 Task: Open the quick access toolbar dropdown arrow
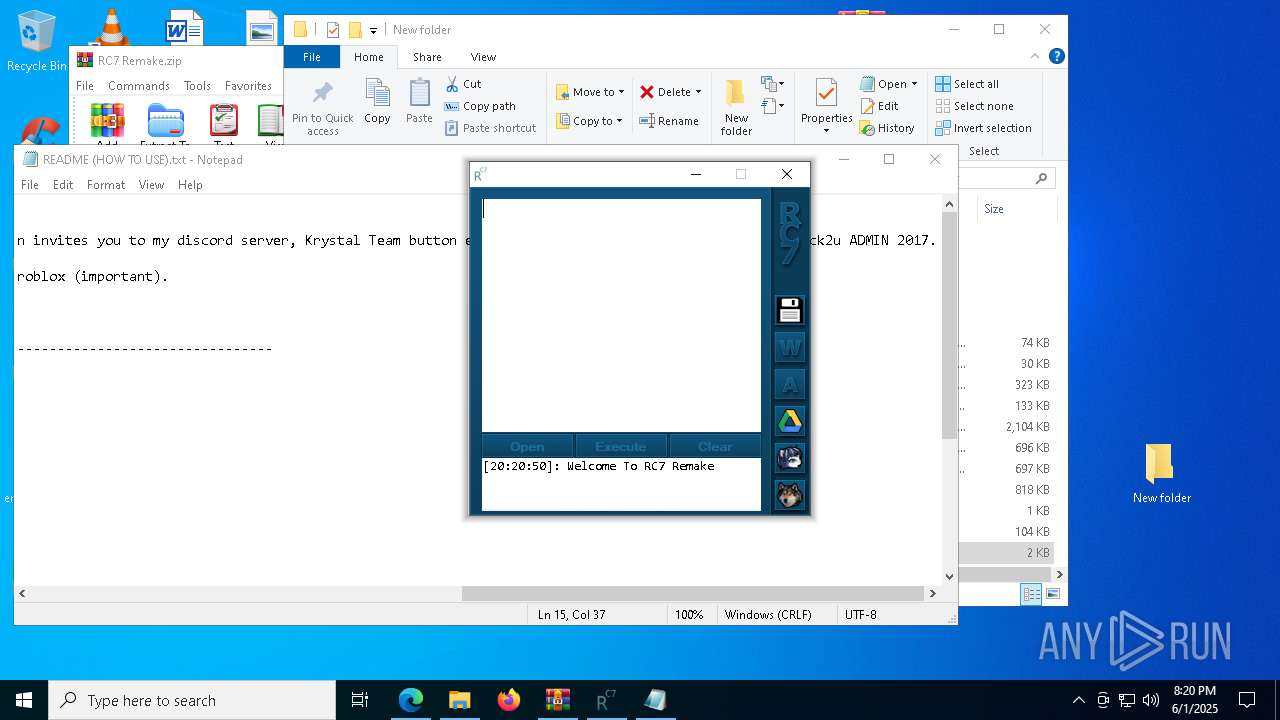tap(373, 30)
